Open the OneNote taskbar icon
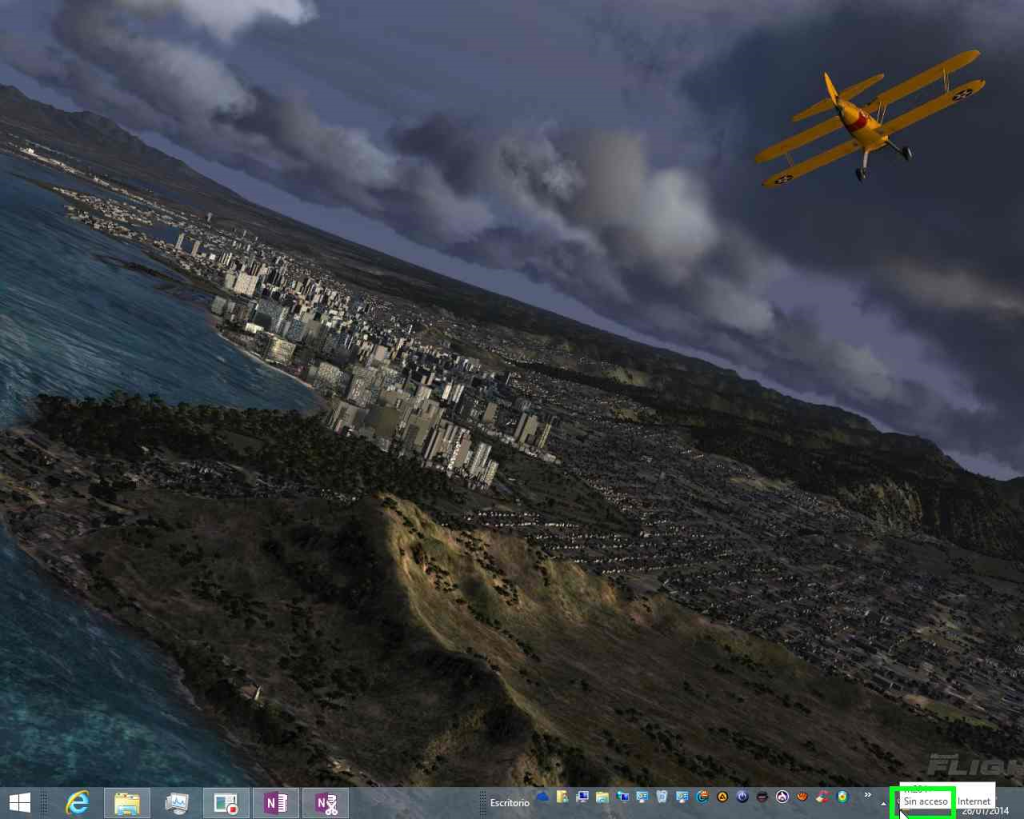The height and width of the screenshot is (819, 1024). 276,803
